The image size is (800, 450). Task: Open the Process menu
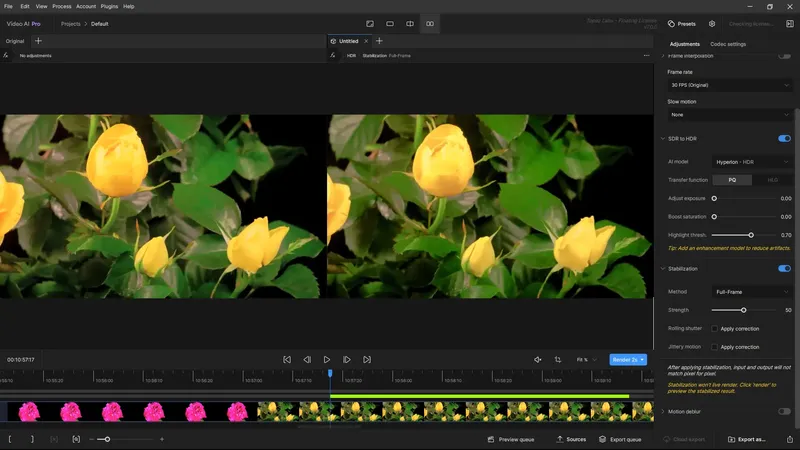pos(61,6)
